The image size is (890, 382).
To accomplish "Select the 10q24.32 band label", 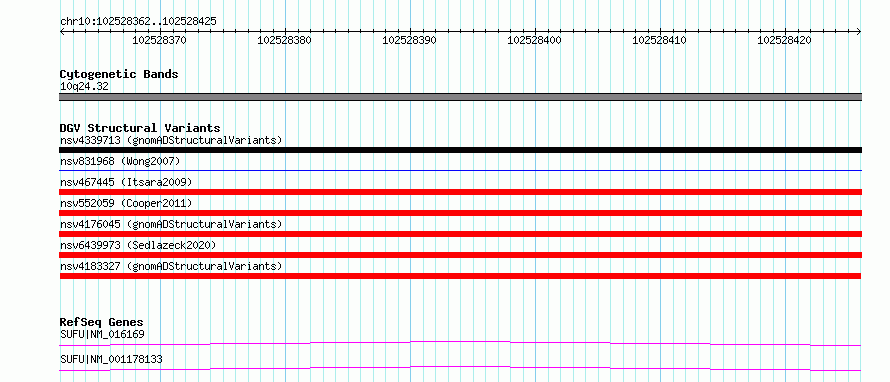I will pyautogui.click(x=84, y=87).
